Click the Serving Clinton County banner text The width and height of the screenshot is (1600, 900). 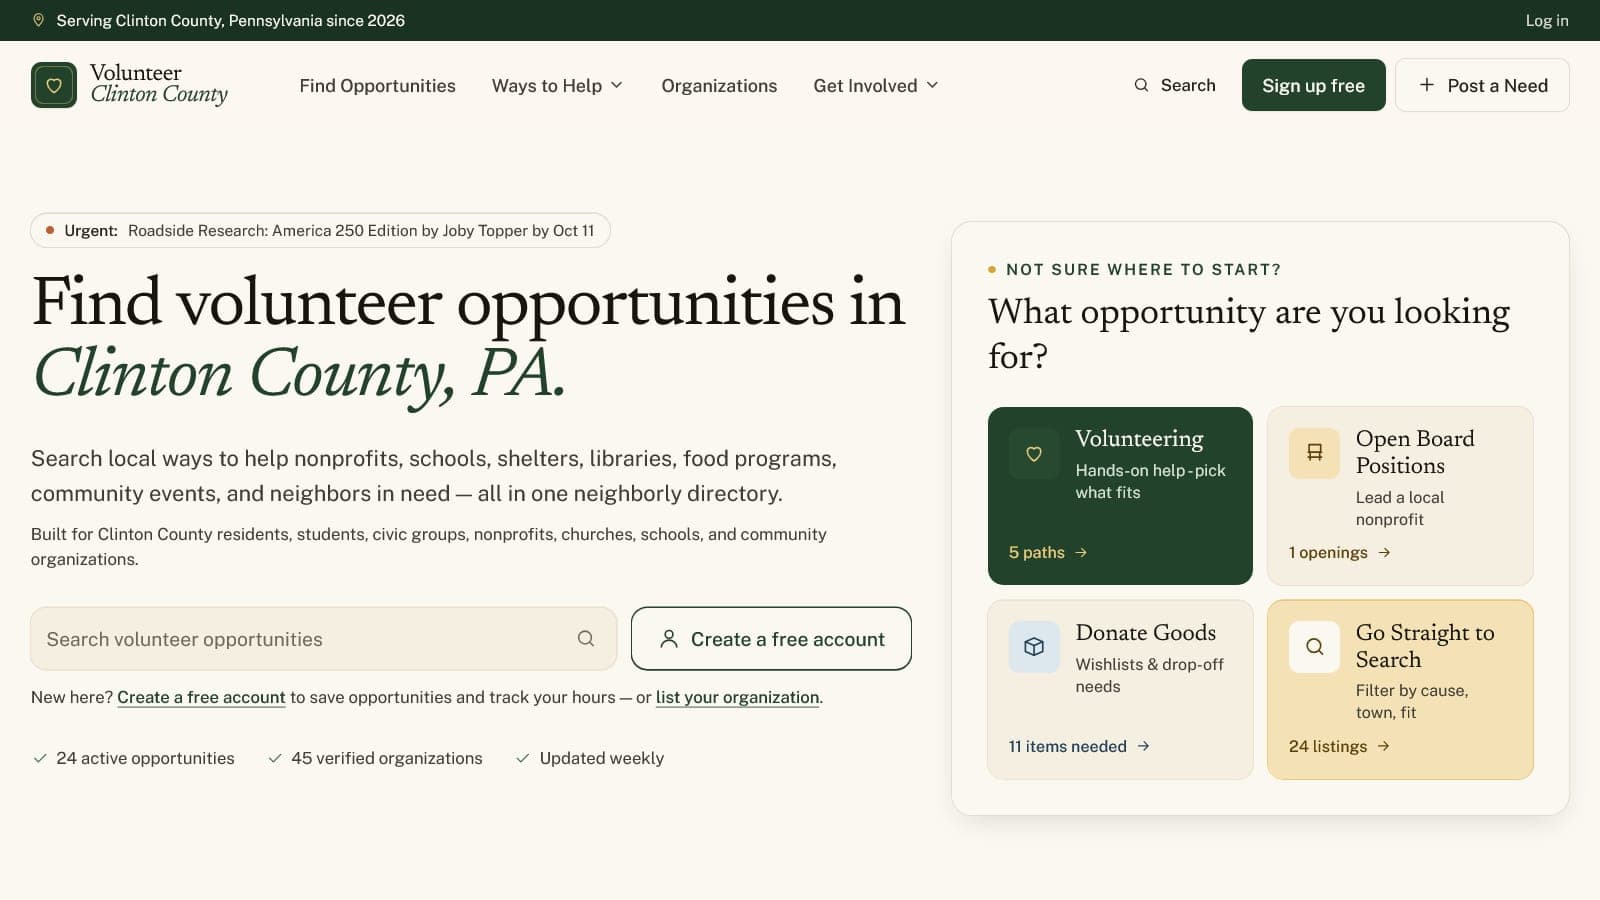[x=230, y=20]
